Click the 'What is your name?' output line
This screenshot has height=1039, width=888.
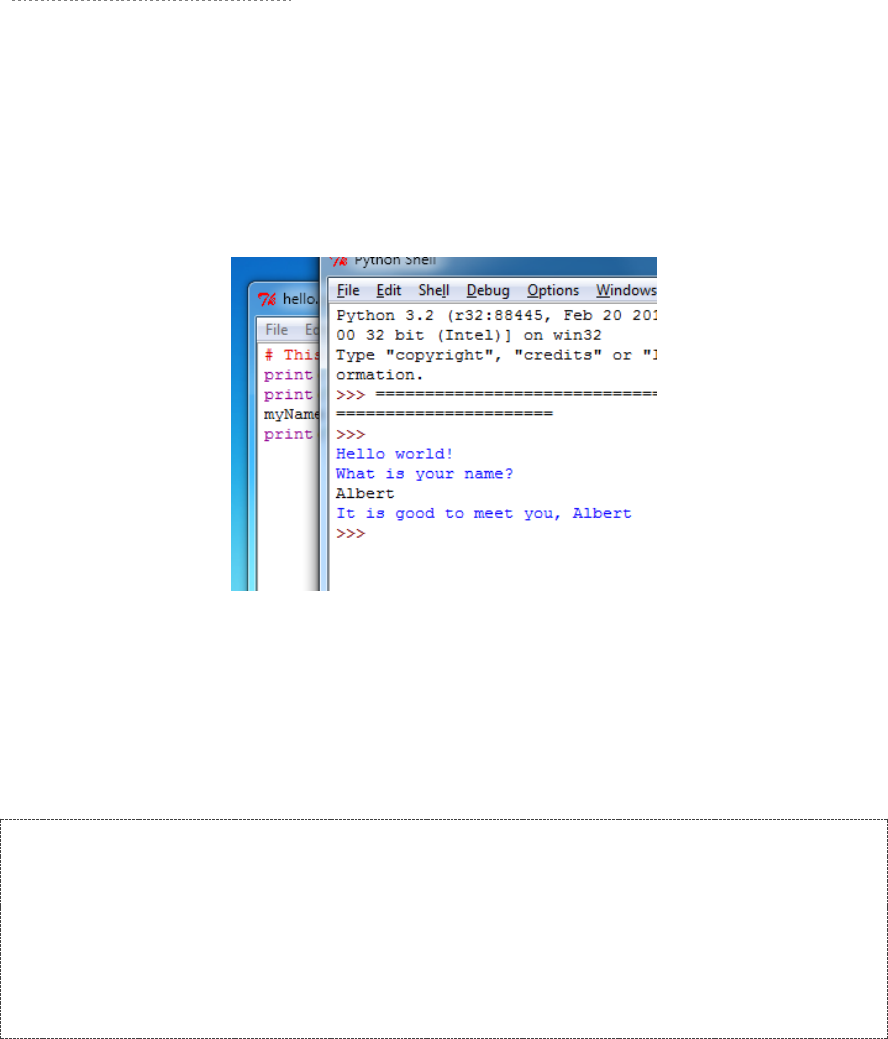tap(424, 474)
